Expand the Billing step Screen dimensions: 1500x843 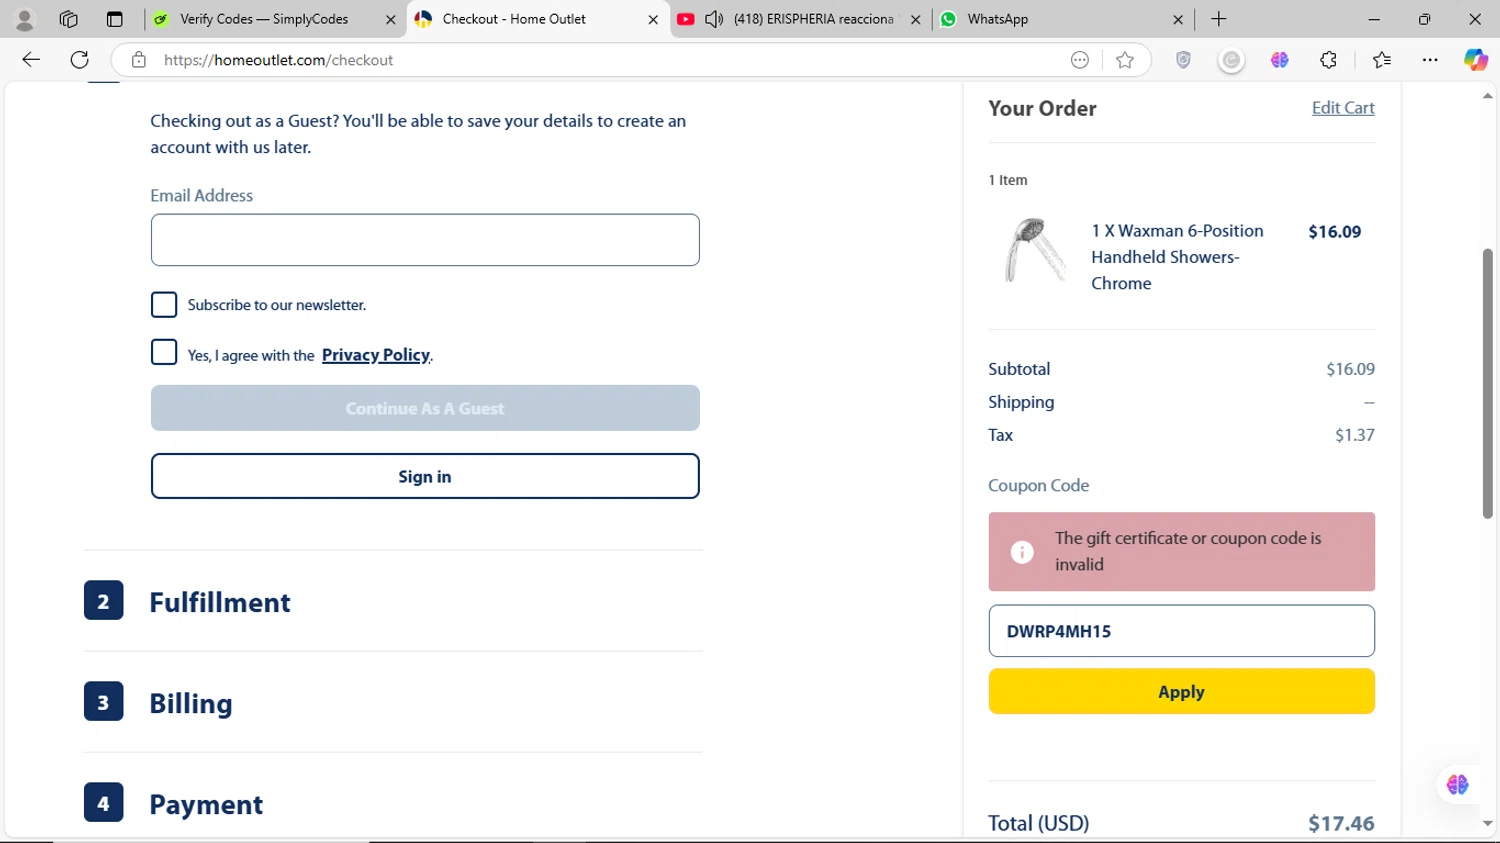pos(191,703)
